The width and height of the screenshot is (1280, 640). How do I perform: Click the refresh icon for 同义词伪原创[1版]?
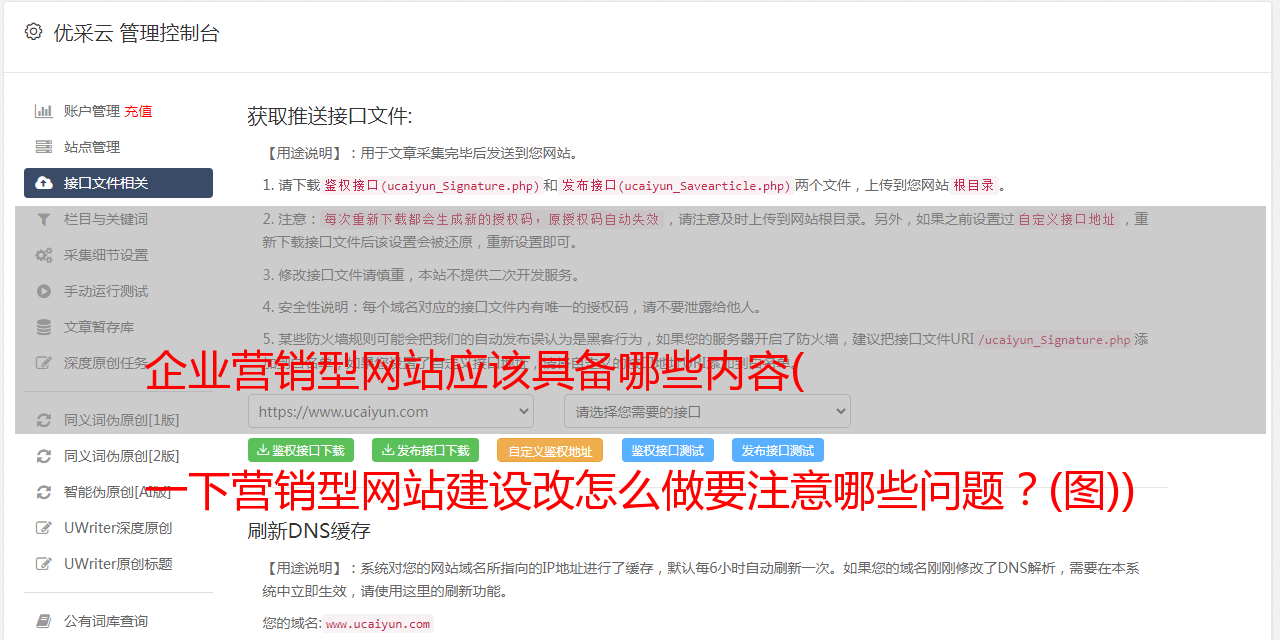(44, 420)
